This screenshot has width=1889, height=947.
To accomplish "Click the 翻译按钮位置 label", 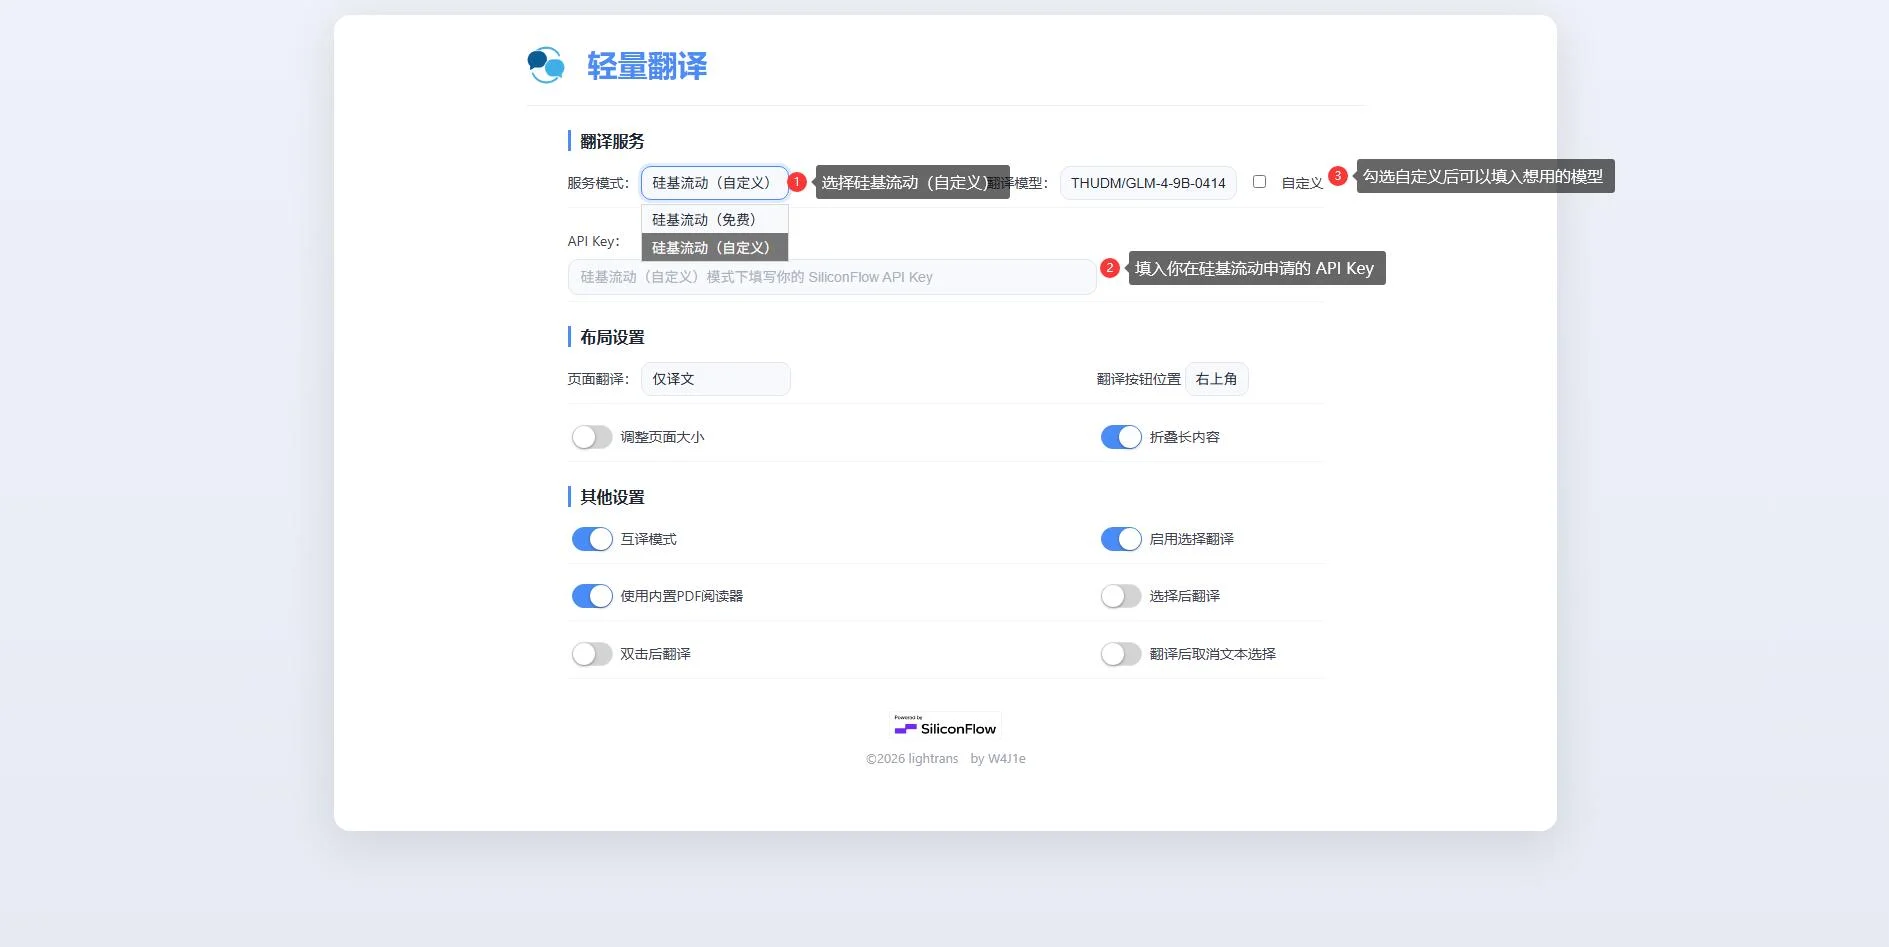I will 1138,379.
